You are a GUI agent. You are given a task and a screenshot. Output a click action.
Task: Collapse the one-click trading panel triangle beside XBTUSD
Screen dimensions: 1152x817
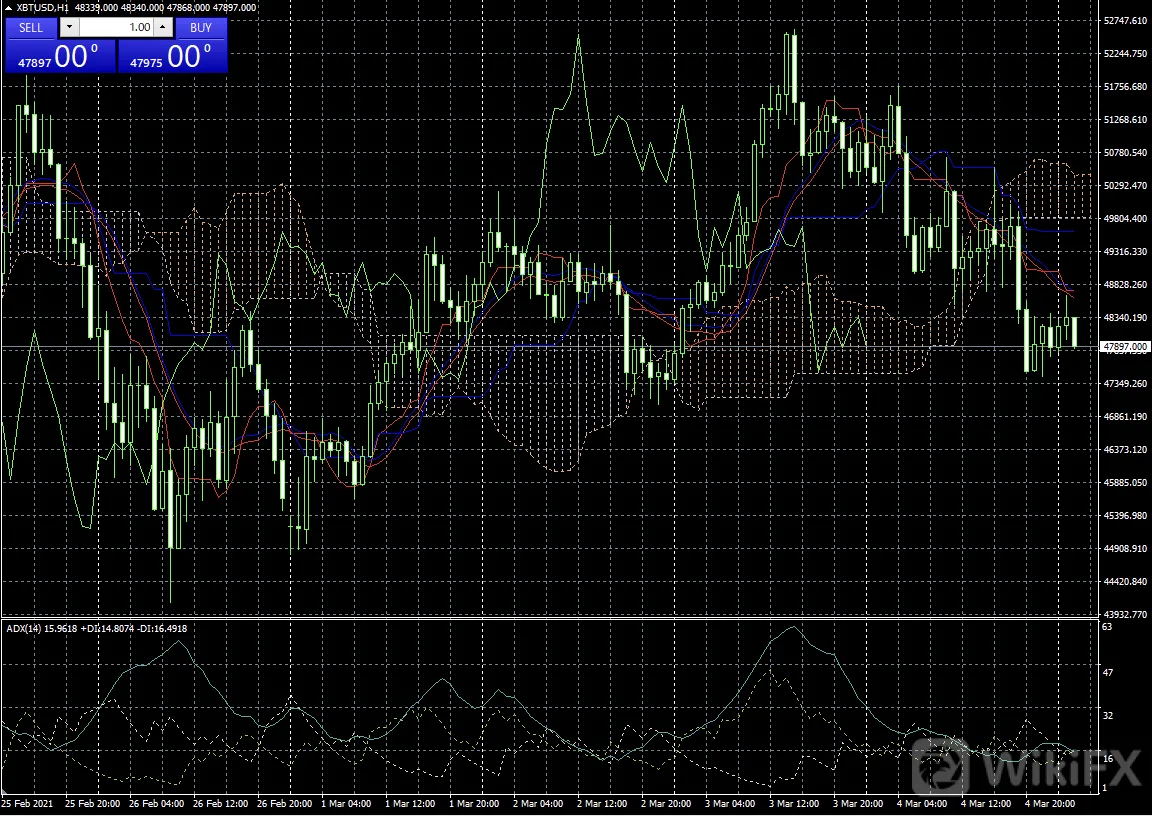click(8, 7)
